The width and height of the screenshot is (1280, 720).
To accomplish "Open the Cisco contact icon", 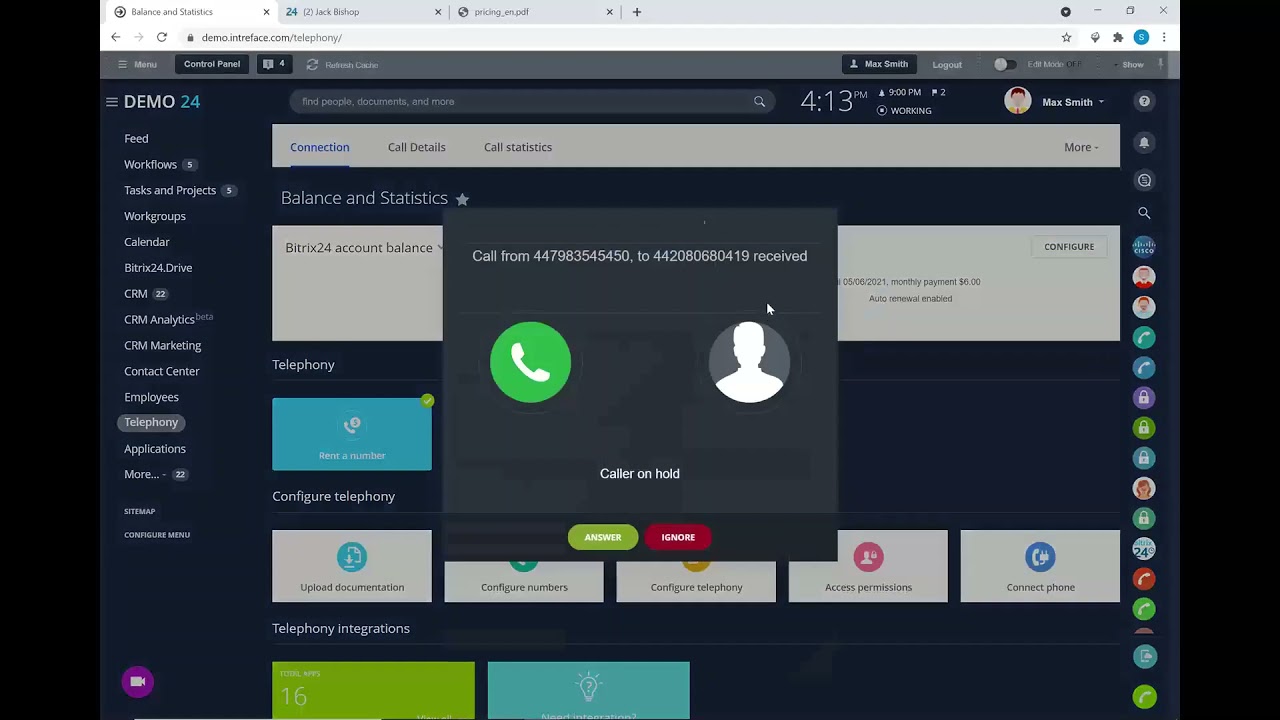I will click(x=1144, y=246).
